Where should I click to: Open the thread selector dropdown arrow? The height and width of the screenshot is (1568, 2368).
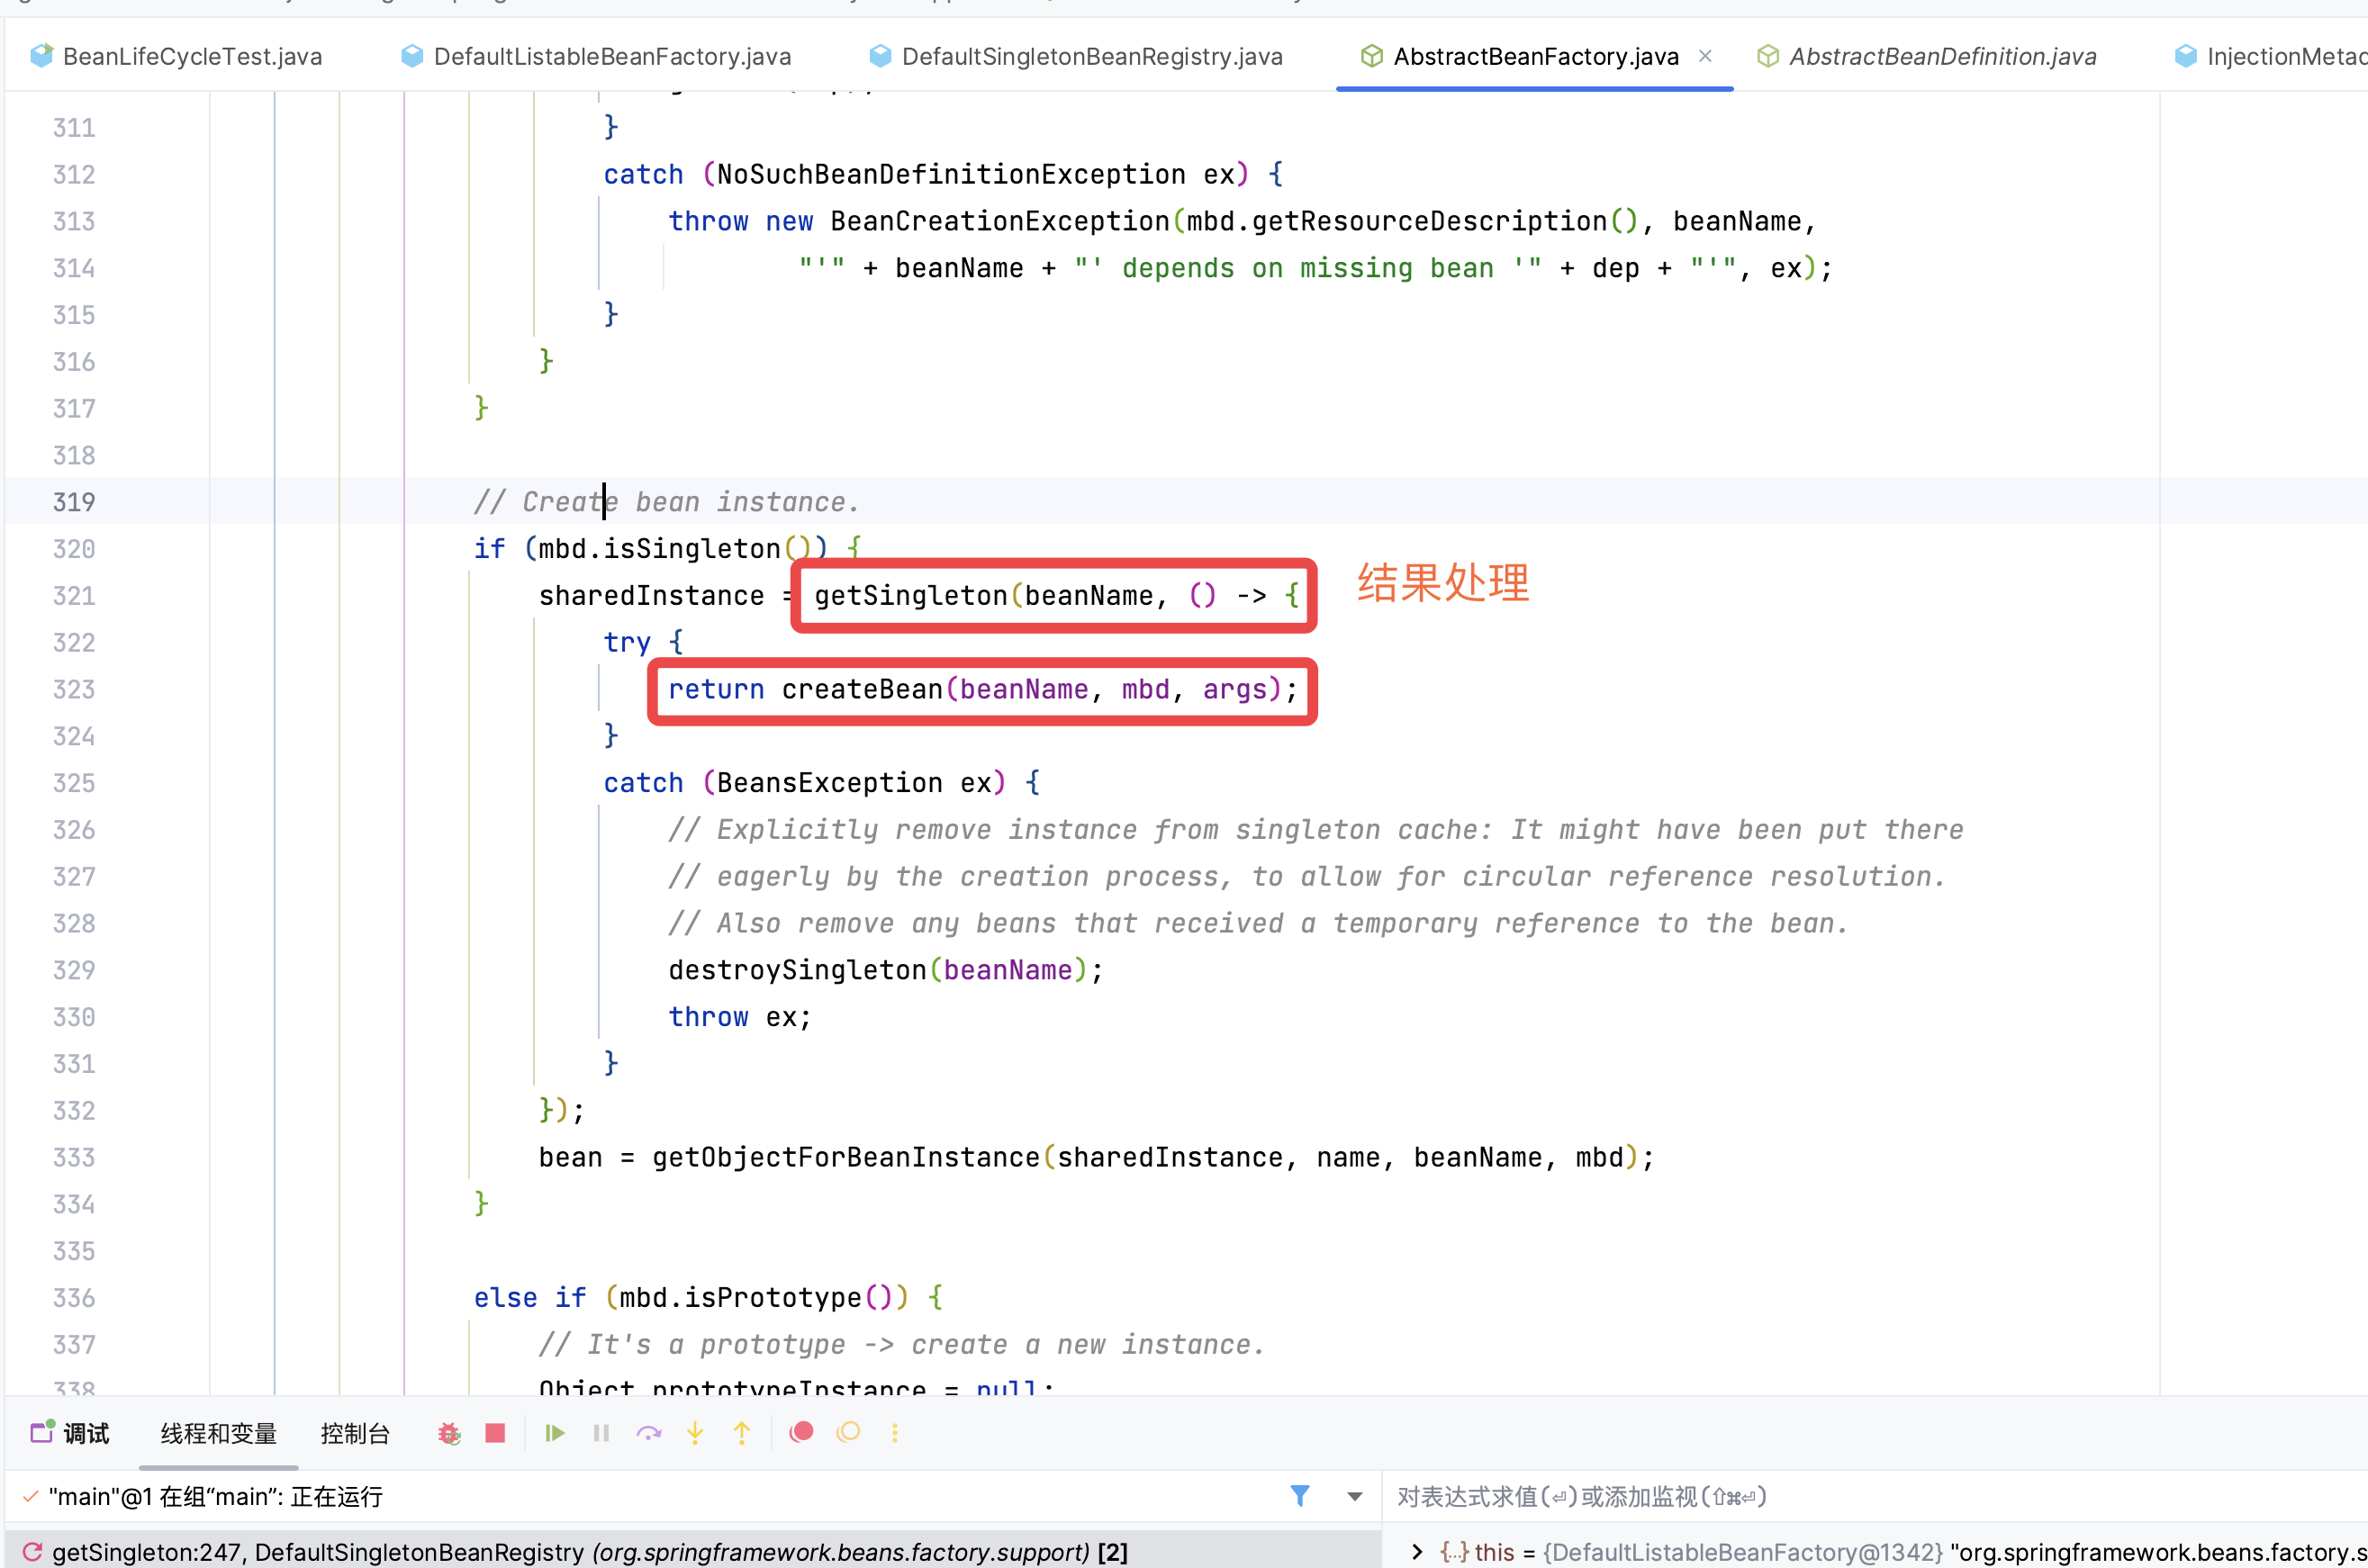pyautogui.click(x=1355, y=1497)
